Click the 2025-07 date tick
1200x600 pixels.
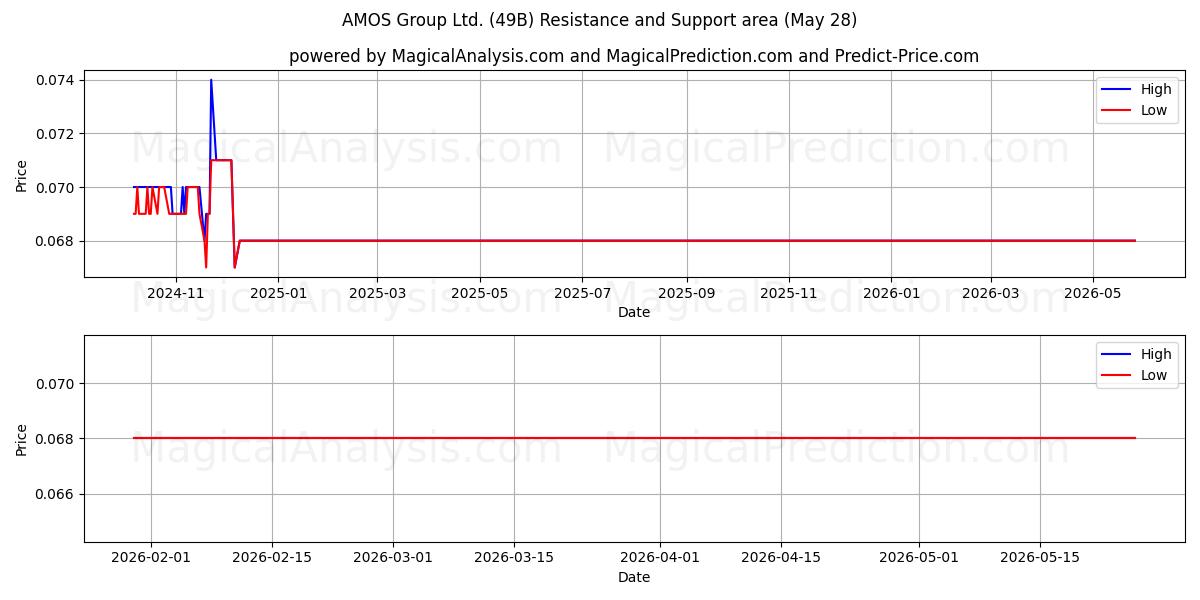582,293
